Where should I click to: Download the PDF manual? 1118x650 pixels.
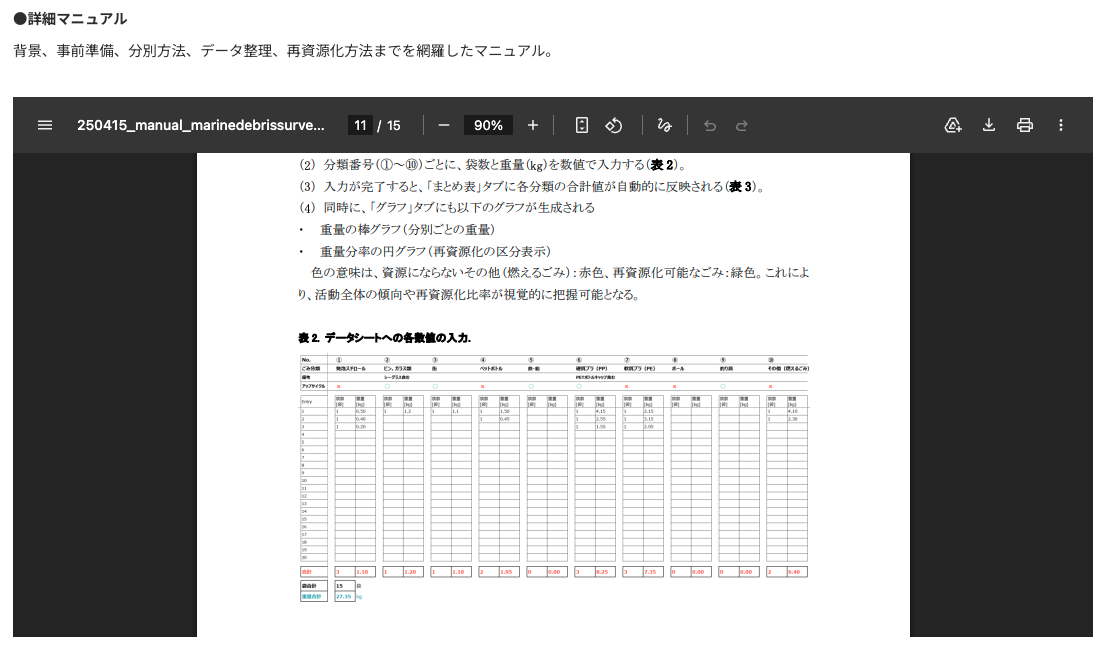pyautogui.click(x=988, y=125)
